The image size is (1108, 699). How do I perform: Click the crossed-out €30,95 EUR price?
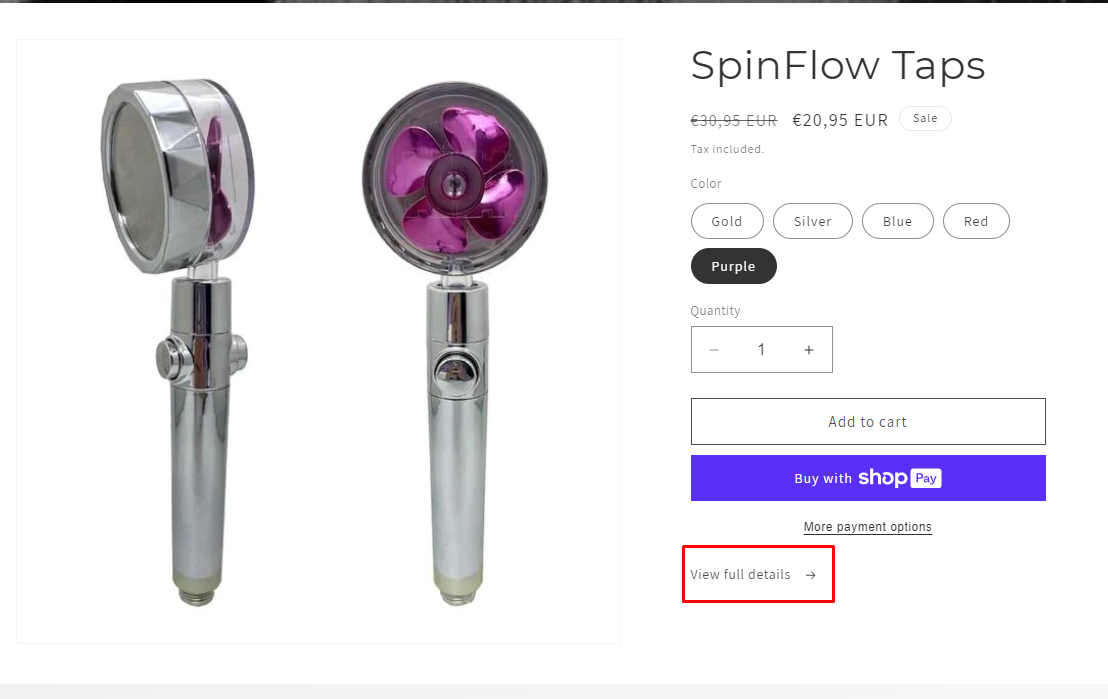pyautogui.click(x=733, y=120)
